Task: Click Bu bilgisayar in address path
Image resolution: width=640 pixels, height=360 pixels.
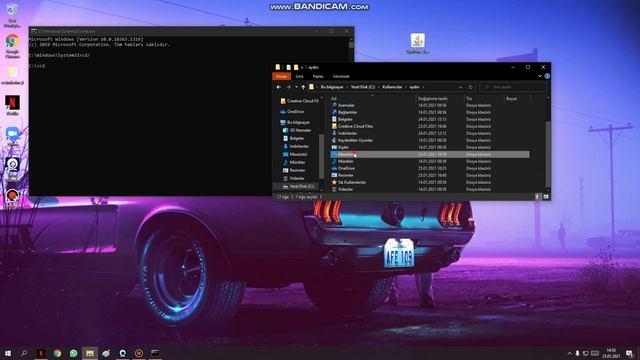Action: tap(332, 87)
